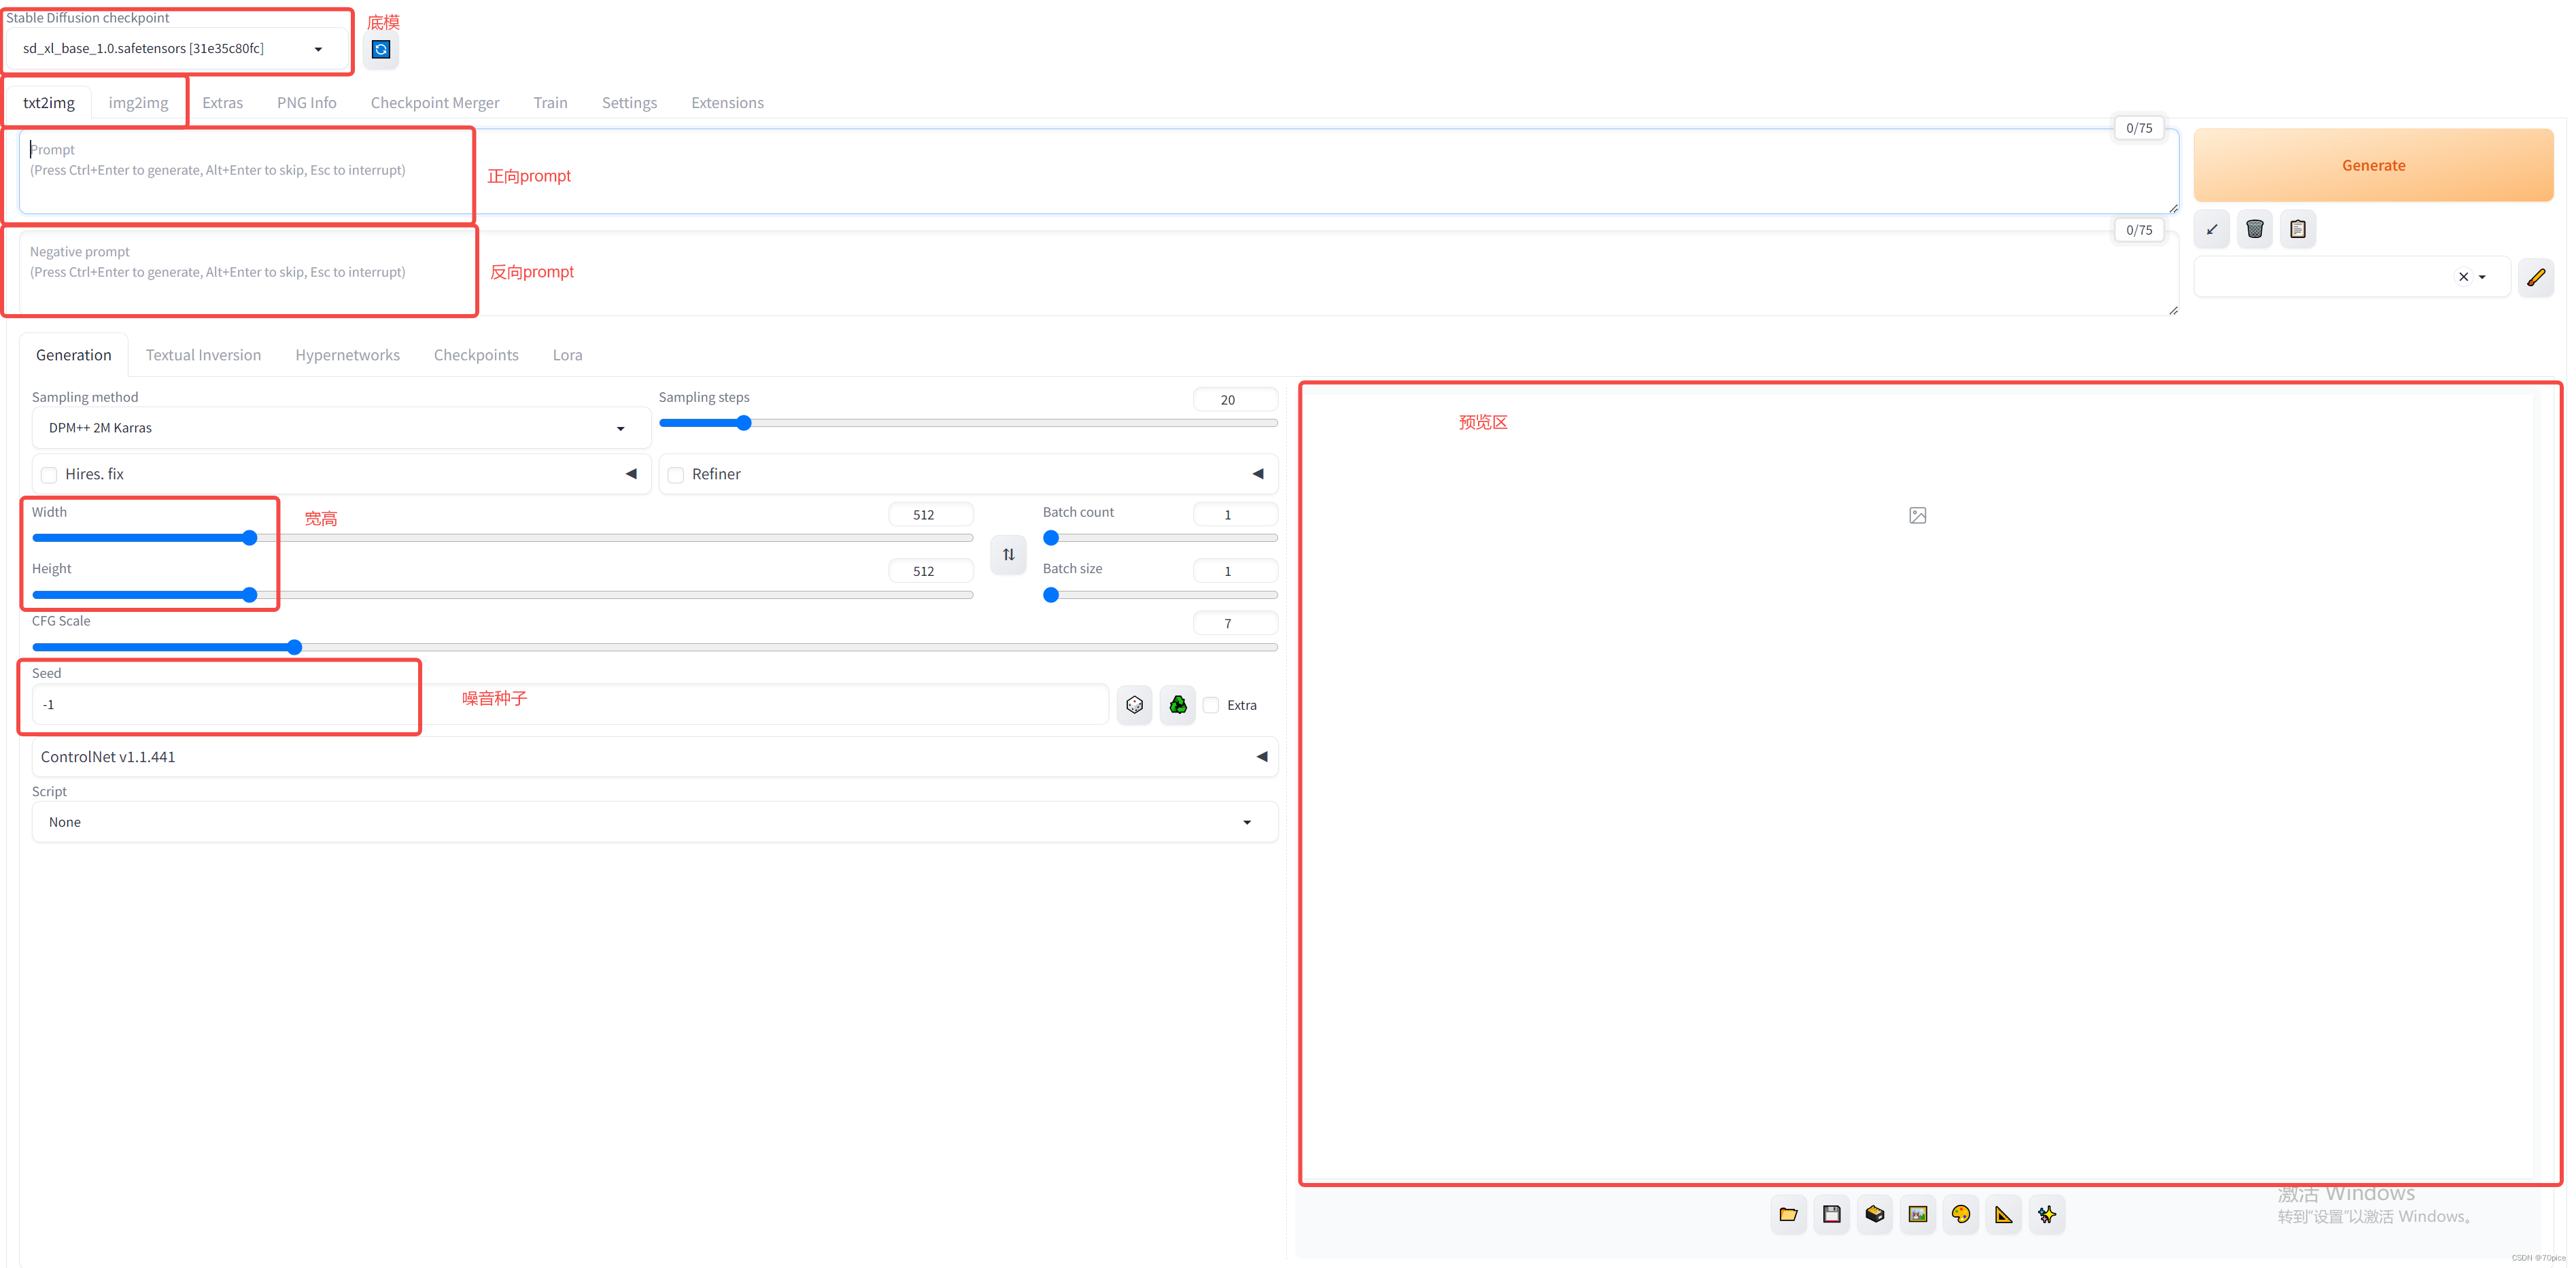Viewport: 2576px width, 1268px height.
Task: Open the Extras tab
Action: [x=222, y=102]
